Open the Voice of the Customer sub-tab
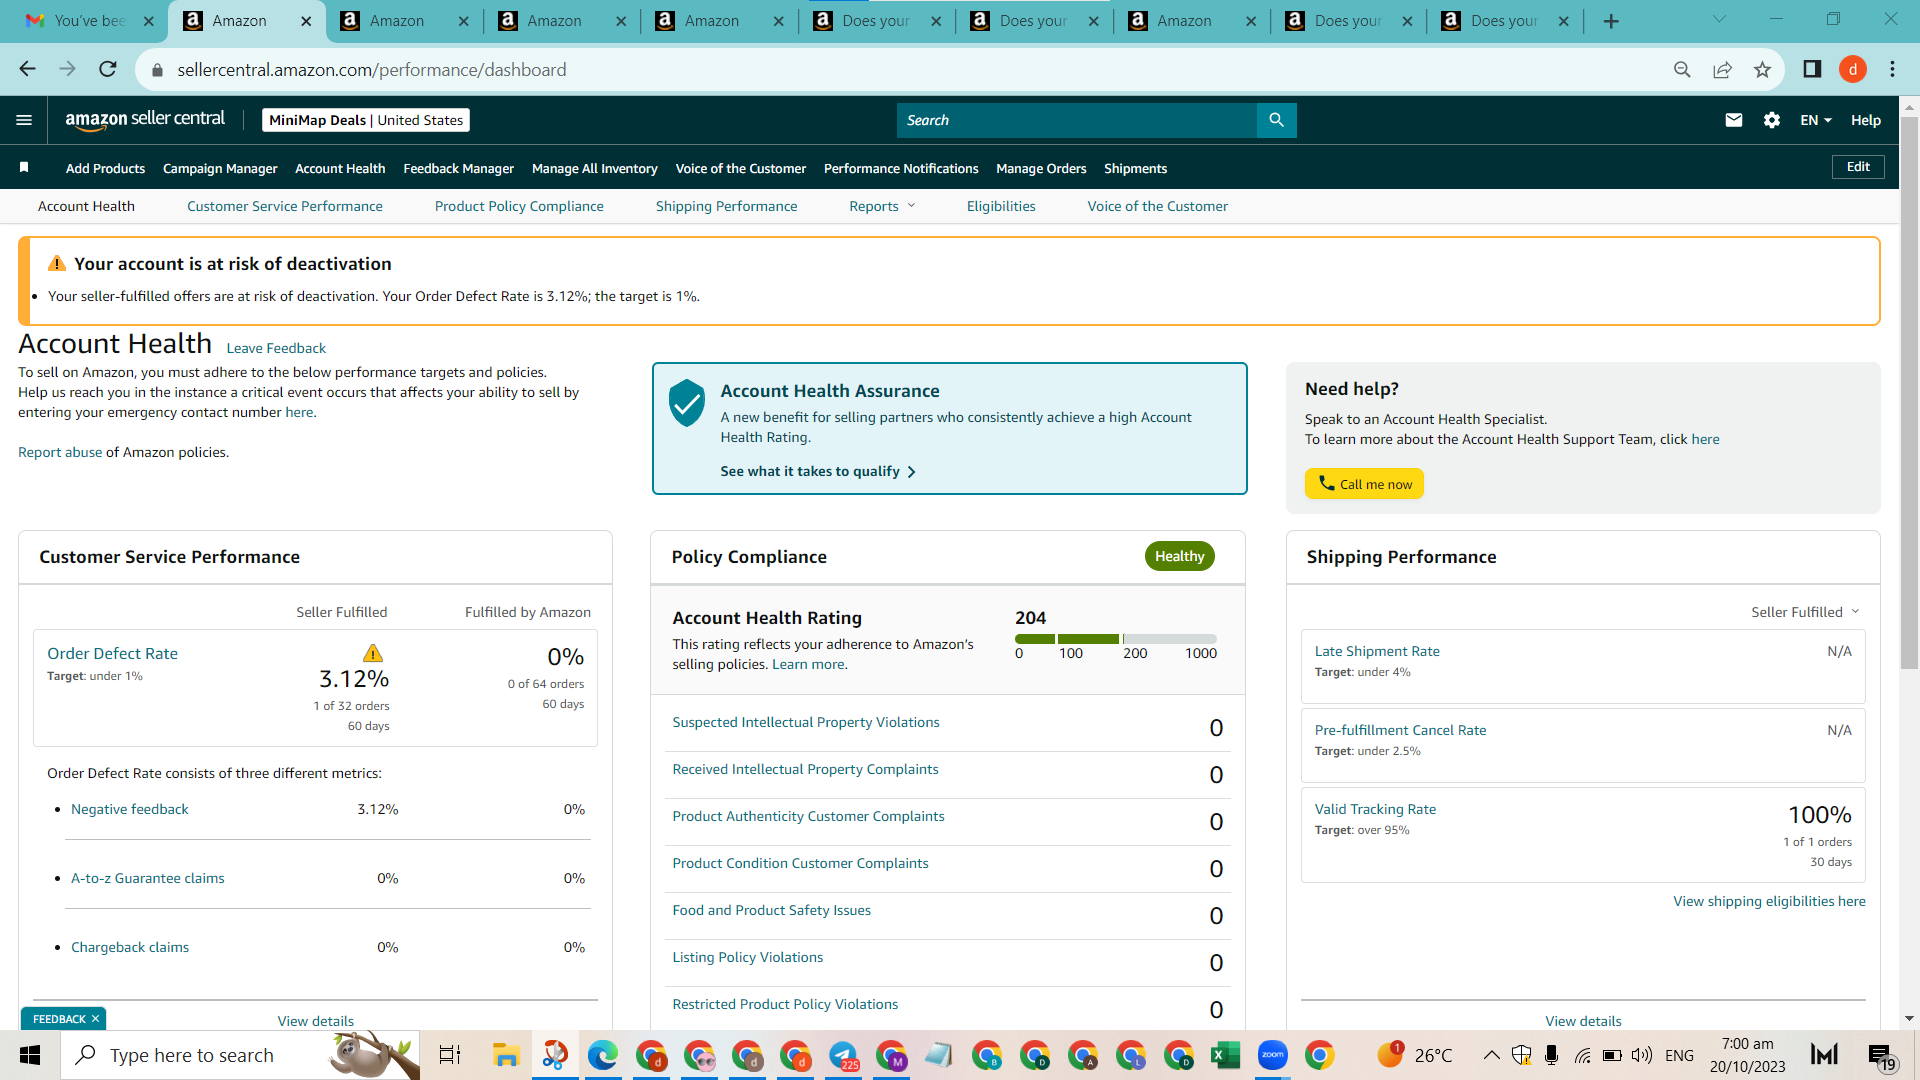Viewport: 1920px width, 1080px height. tap(1158, 206)
